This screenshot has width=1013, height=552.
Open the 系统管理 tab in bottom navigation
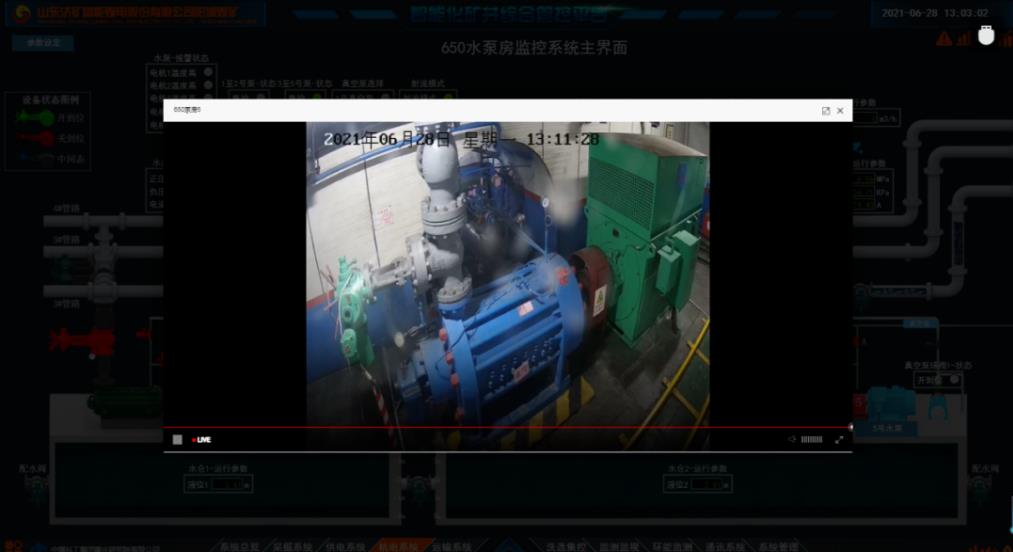(778, 546)
